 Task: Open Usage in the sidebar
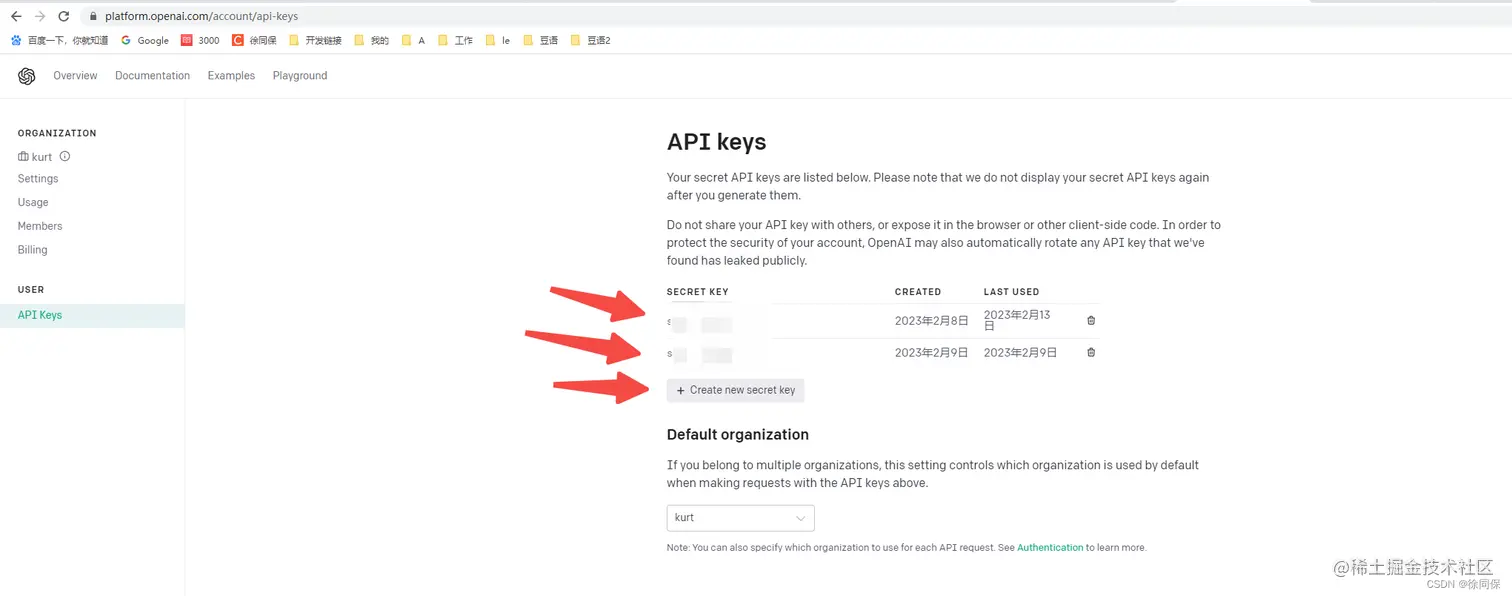[x=33, y=202]
